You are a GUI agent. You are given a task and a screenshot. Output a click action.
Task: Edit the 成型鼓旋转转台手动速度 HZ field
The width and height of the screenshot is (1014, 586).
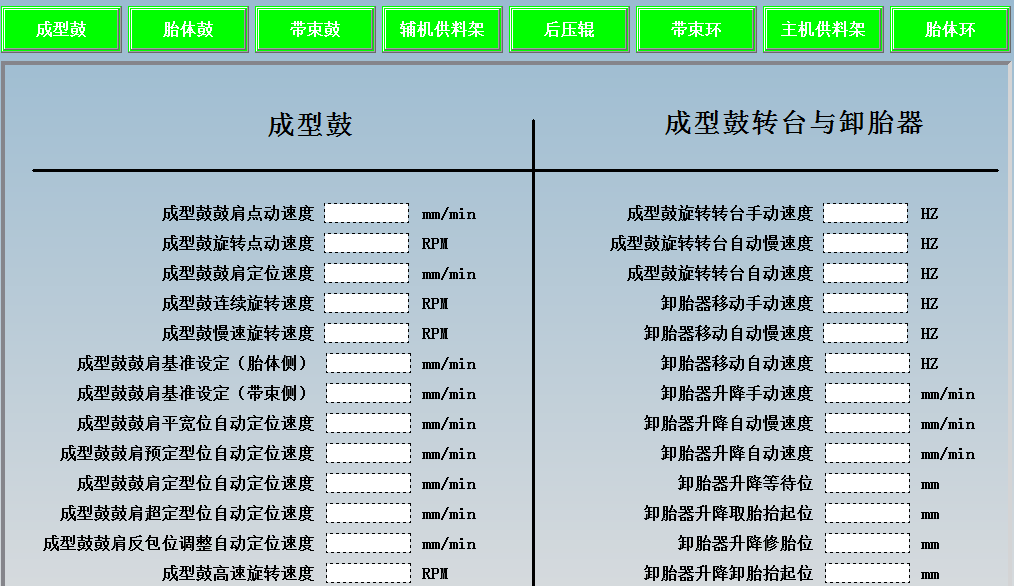[866, 213]
